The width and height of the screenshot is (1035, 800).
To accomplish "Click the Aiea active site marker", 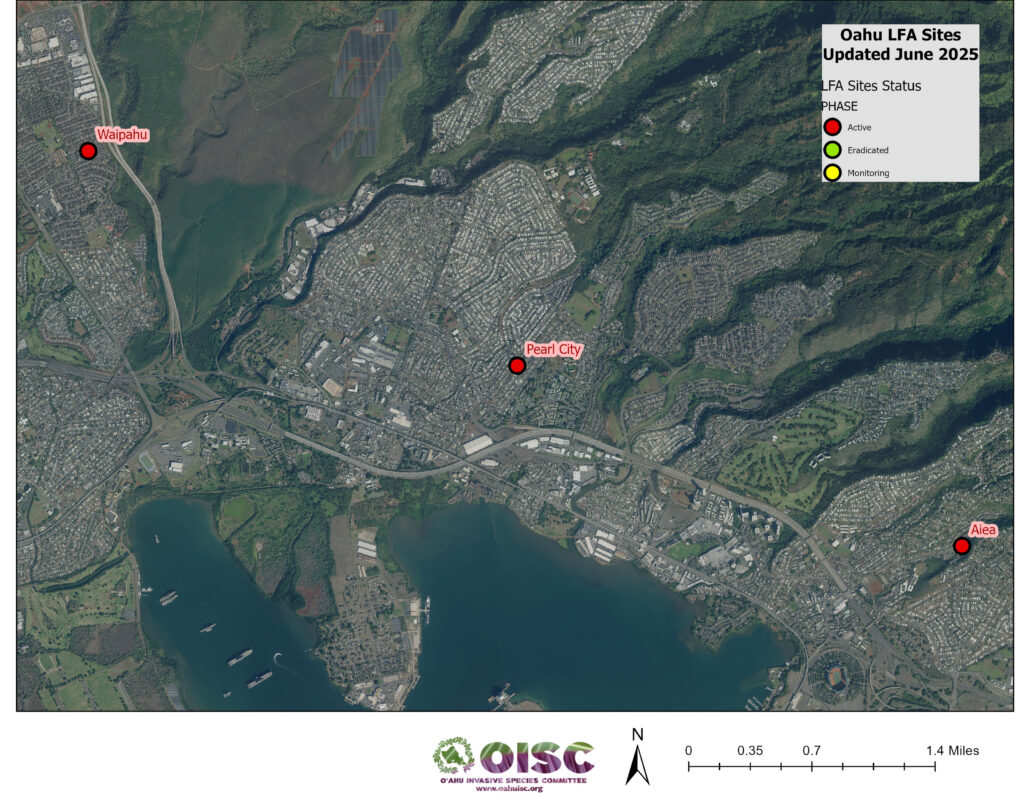I will pyautogui.click(x=962, y=546).
